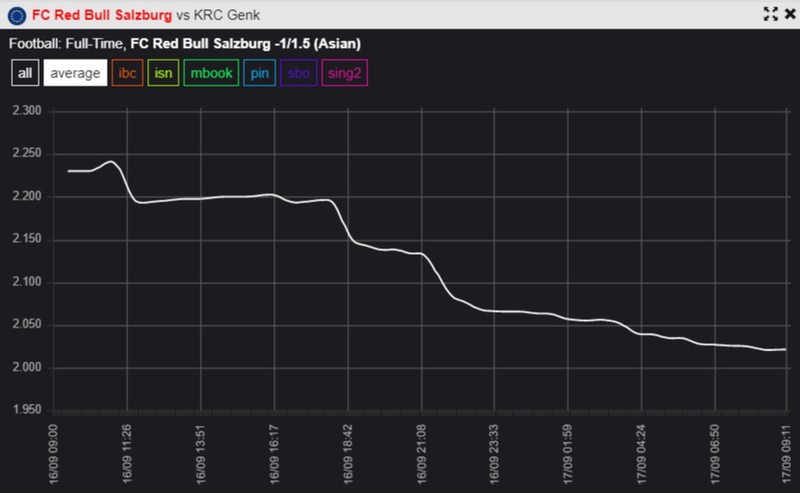Viewport: 800px width, 493px height.
Task: Click the 2.100 y-axis label
Action: click(x=27, y=281)
